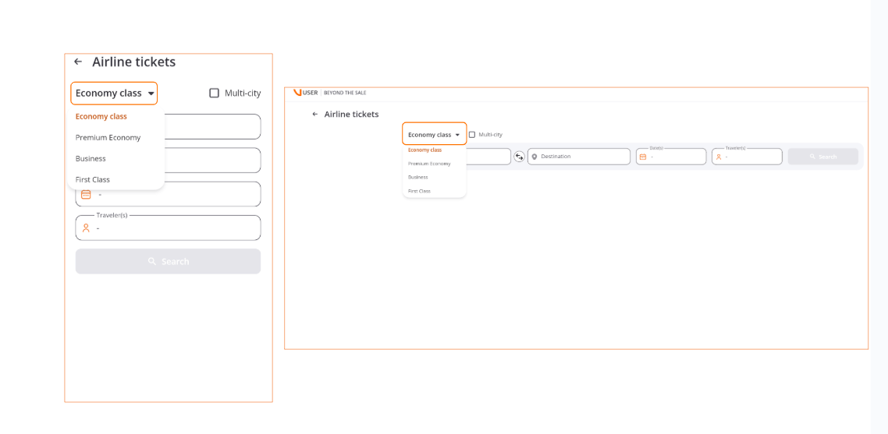The height and width of the screenshot is (434, 888).
Task: Choose First Class in the desktop dropdown list
Action: pyautogui.click(x=419, y=191)
